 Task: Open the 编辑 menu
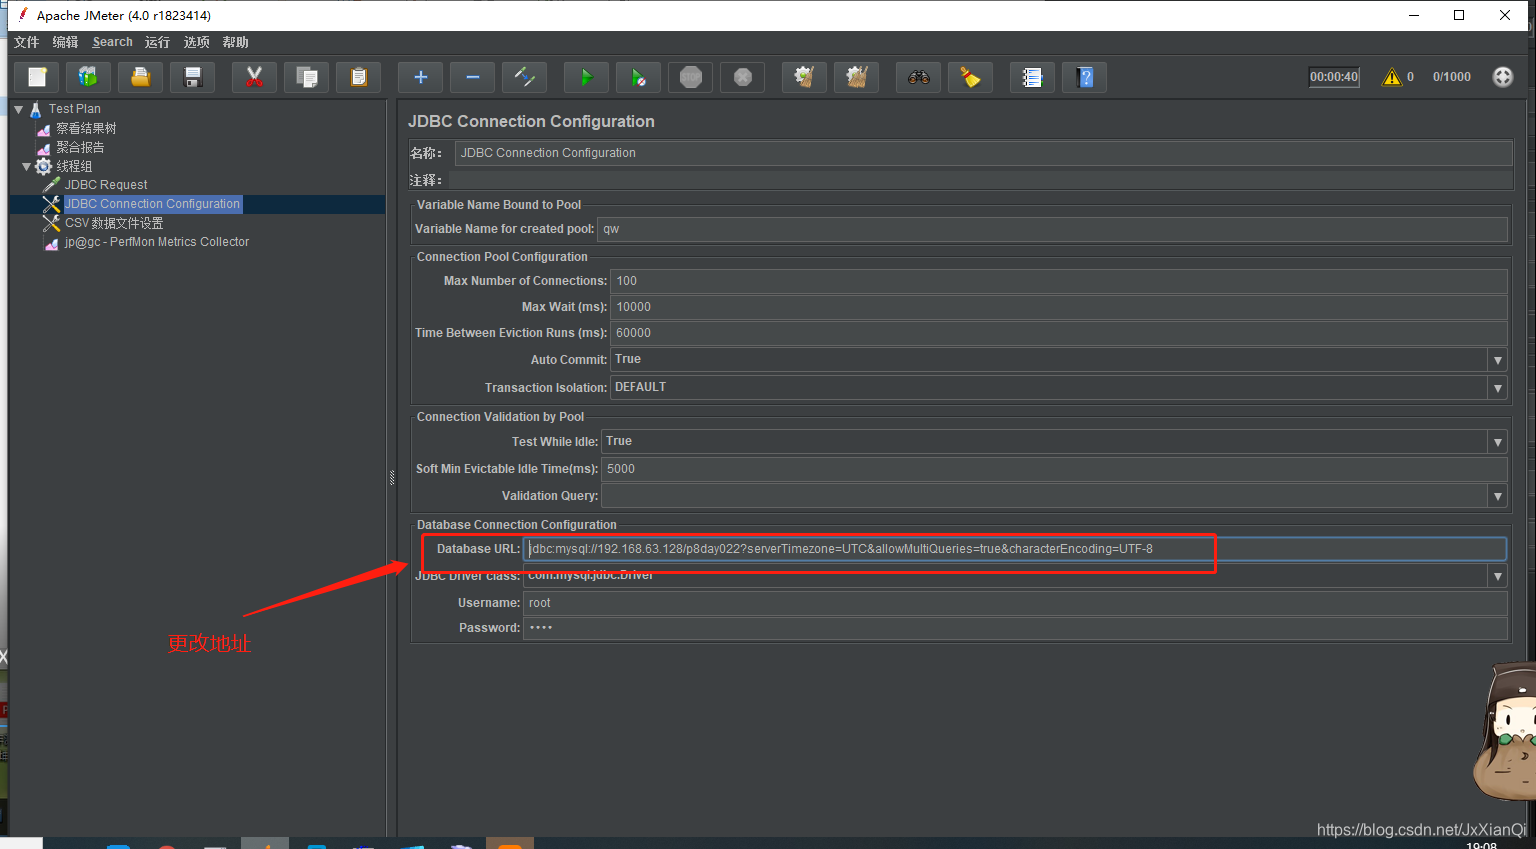(x=65, y=42)
